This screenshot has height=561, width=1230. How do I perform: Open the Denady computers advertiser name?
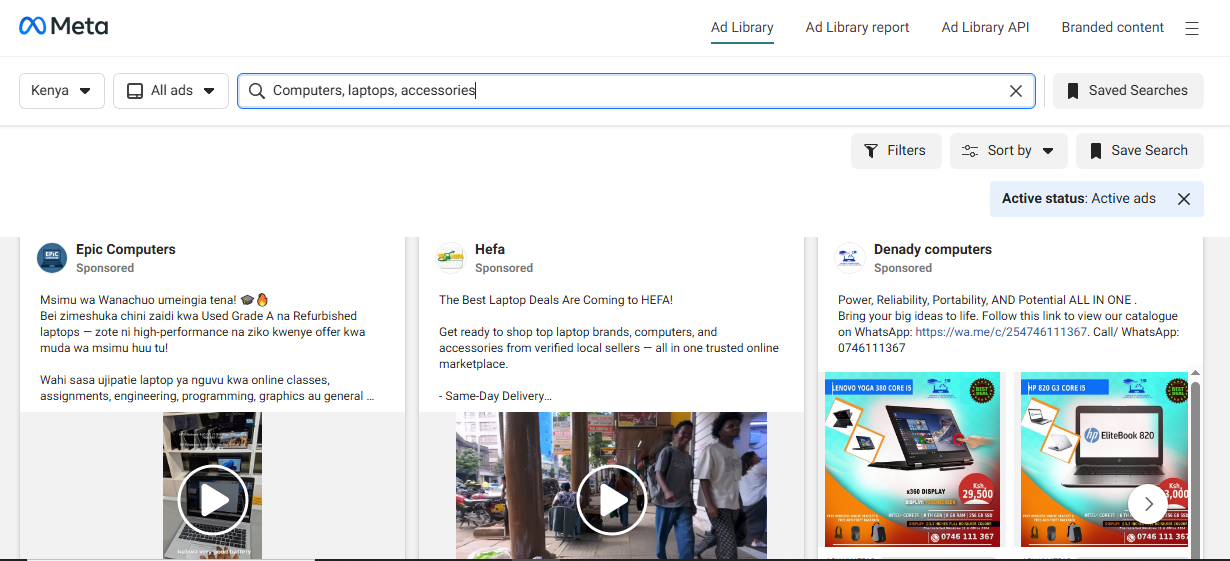click(x=933, y=250)
